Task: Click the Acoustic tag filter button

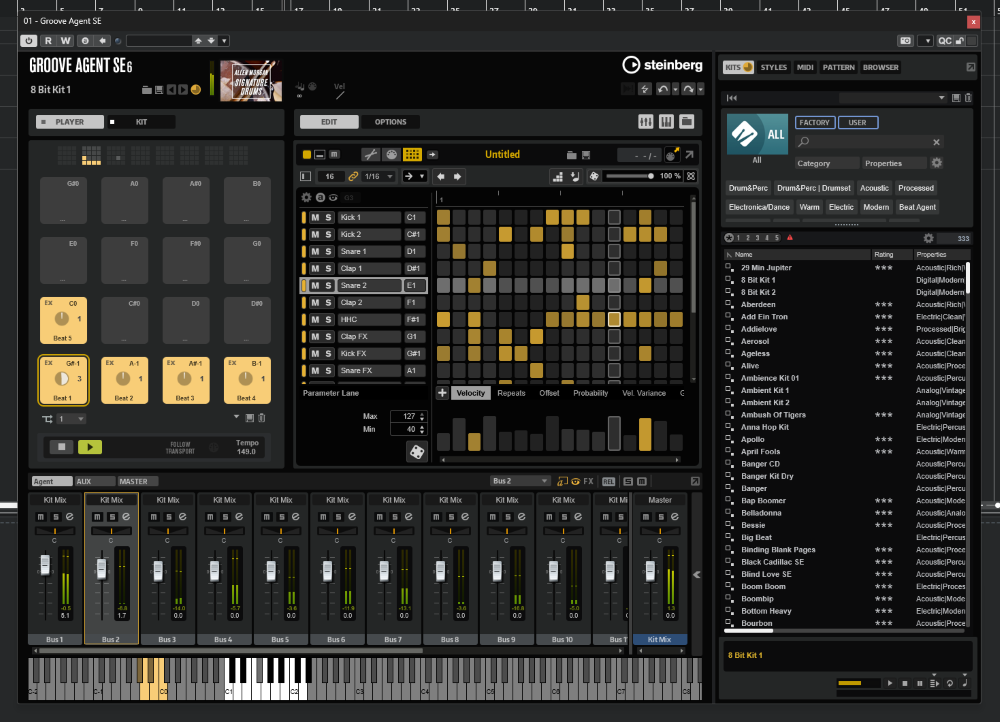Action: [874, 188]
